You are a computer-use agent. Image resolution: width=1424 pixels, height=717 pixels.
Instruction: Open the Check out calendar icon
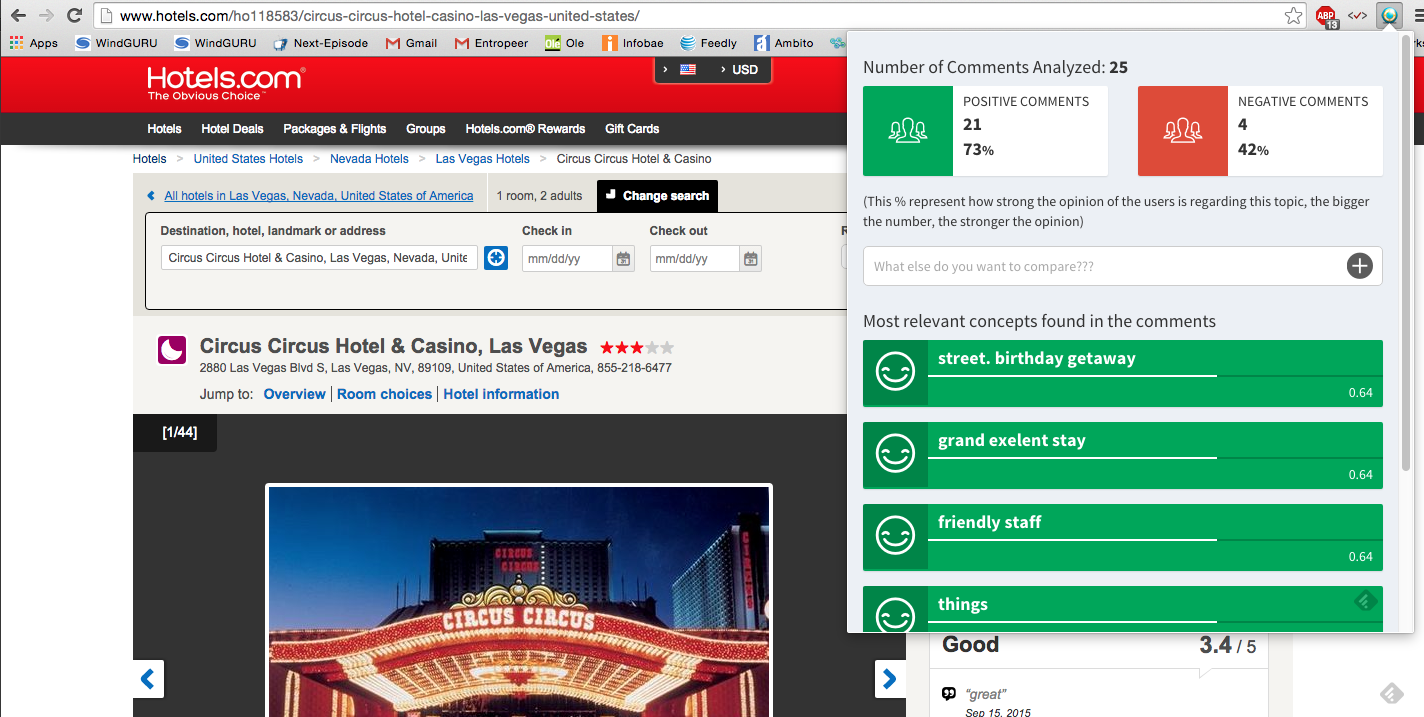(x=751, y=259)
